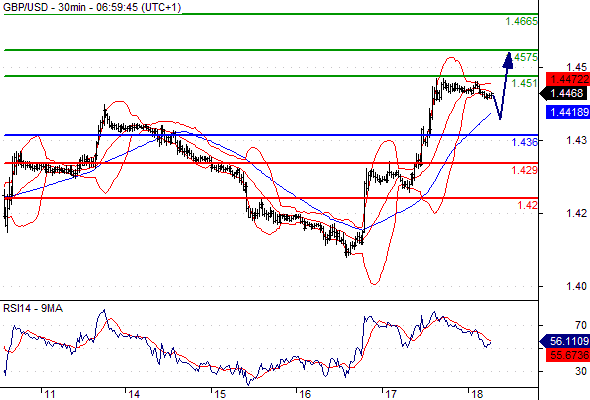Click the RSI 70 level axis label
The width and height of the screenshot is (590, 400).
pos(581,325)
